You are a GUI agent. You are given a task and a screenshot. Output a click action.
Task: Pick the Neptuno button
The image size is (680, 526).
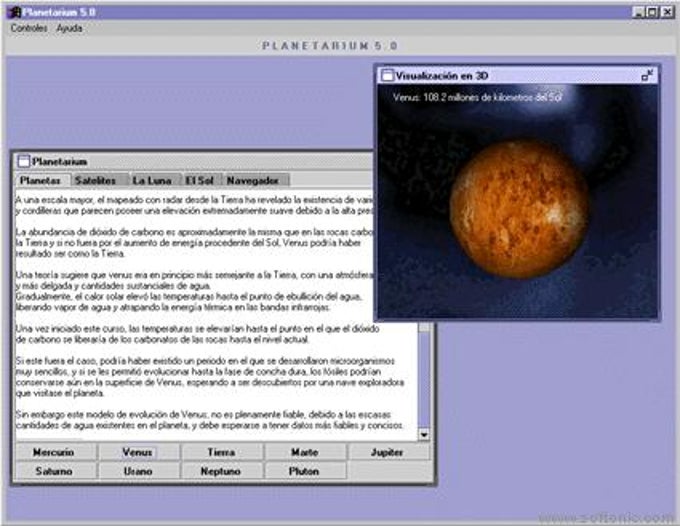pyautogui.click(x=221, y=471)
